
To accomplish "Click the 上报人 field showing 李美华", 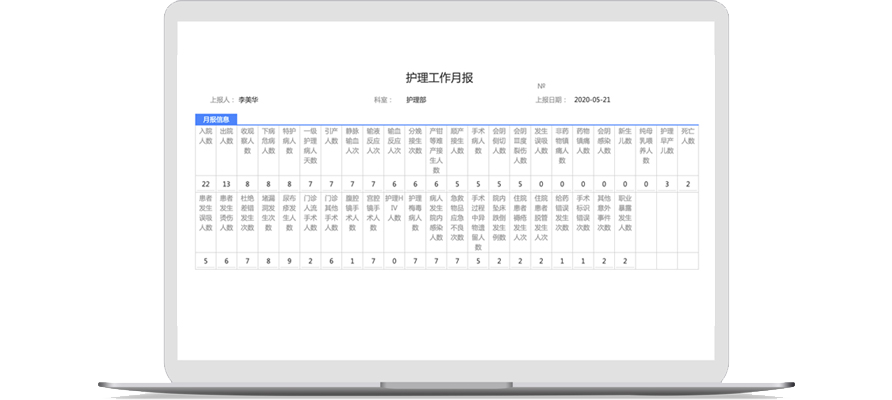I will point(249,100).
